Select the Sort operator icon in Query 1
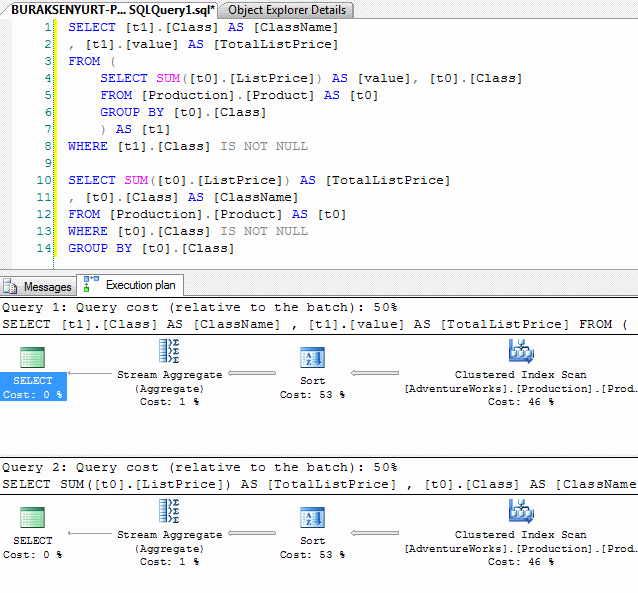Viewport: 638px width, 593px height. point(312,358)
